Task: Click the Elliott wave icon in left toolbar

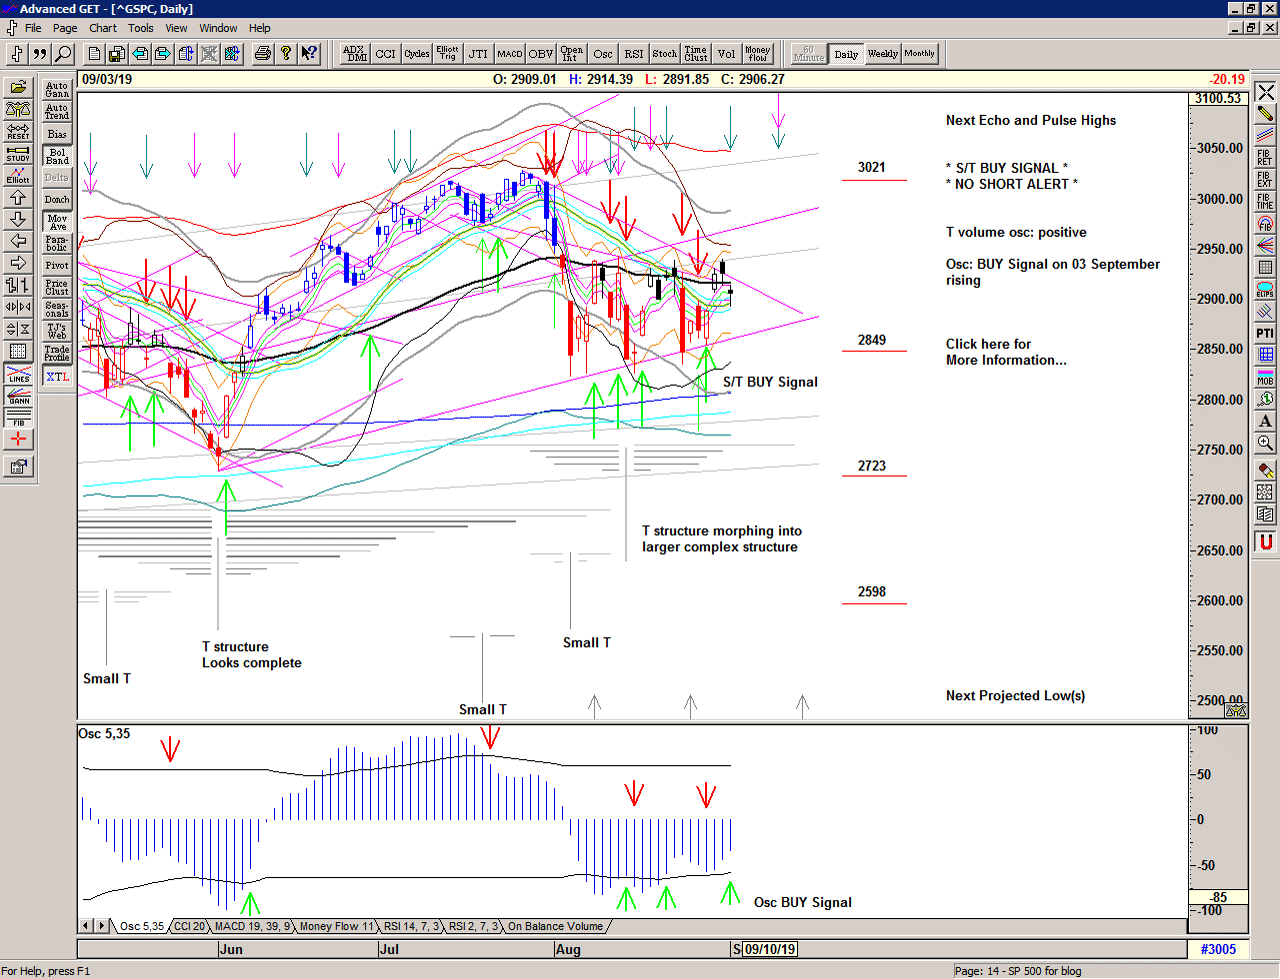Action: tap(18, 175)
